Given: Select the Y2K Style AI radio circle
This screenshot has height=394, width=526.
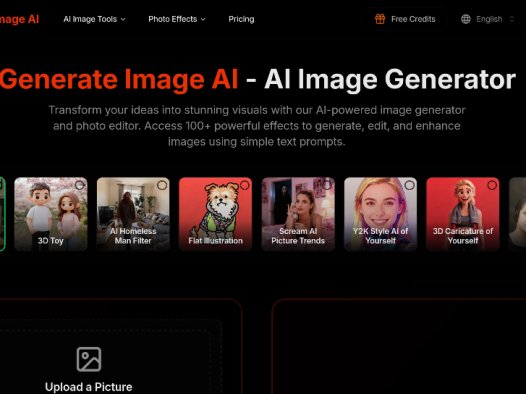Looking at the screenshot, I should 409,185.
